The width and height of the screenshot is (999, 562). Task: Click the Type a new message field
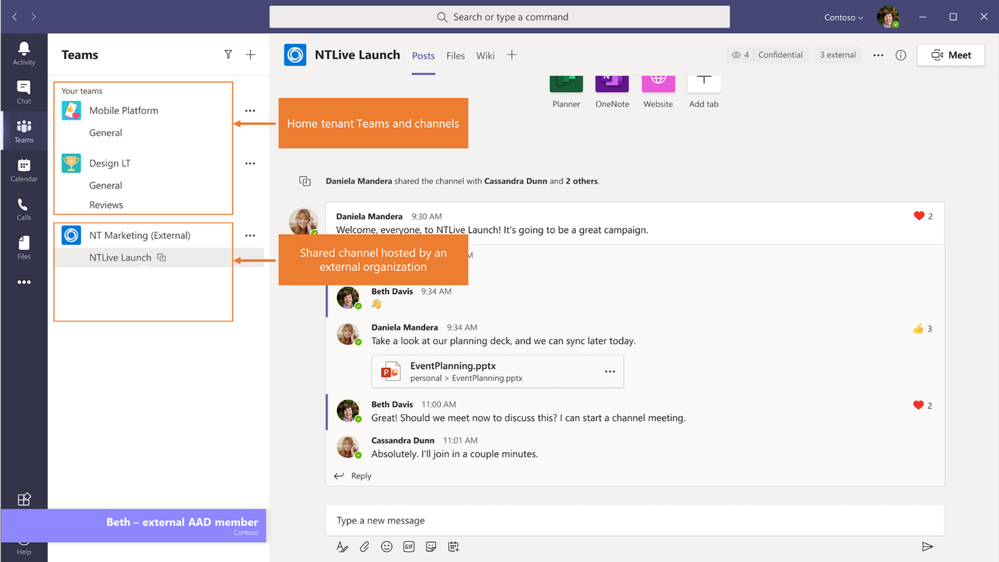[x=635, y=521]
